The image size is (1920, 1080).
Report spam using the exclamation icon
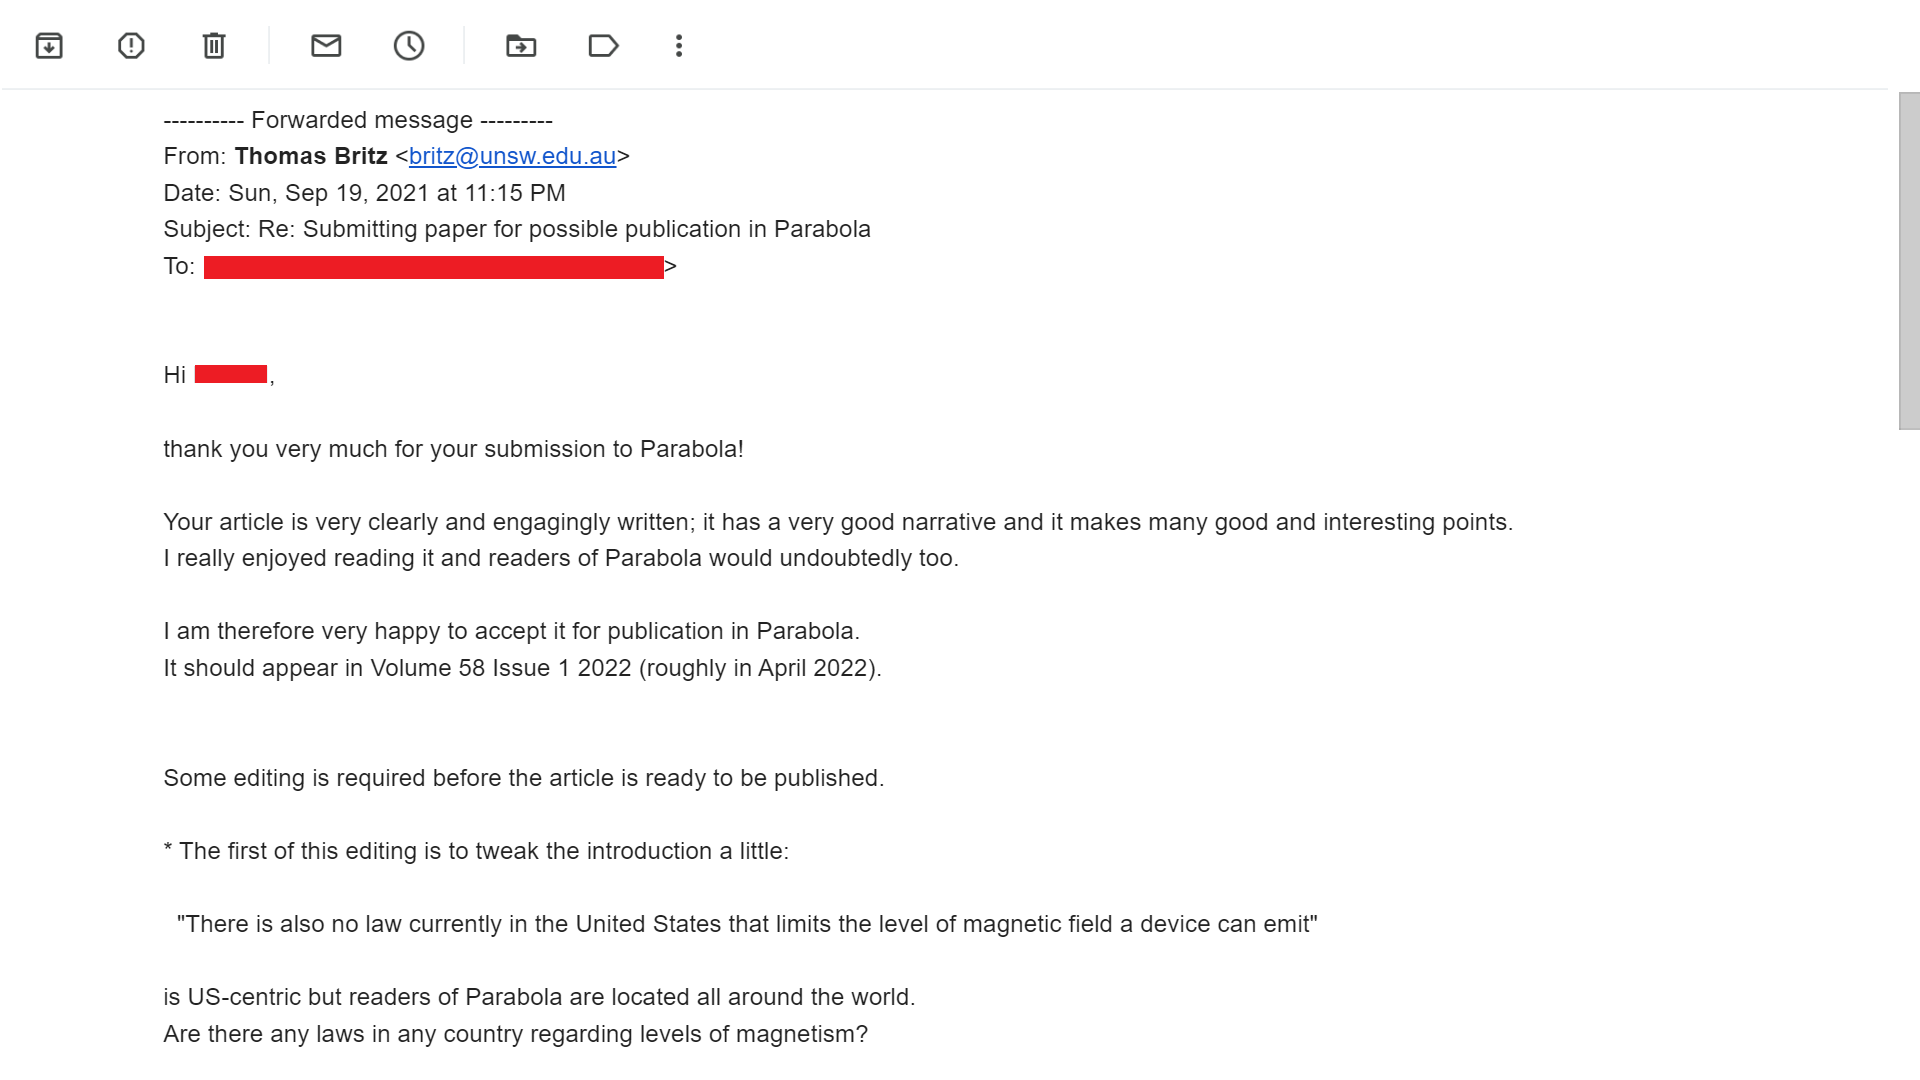[x=131, y=46]
